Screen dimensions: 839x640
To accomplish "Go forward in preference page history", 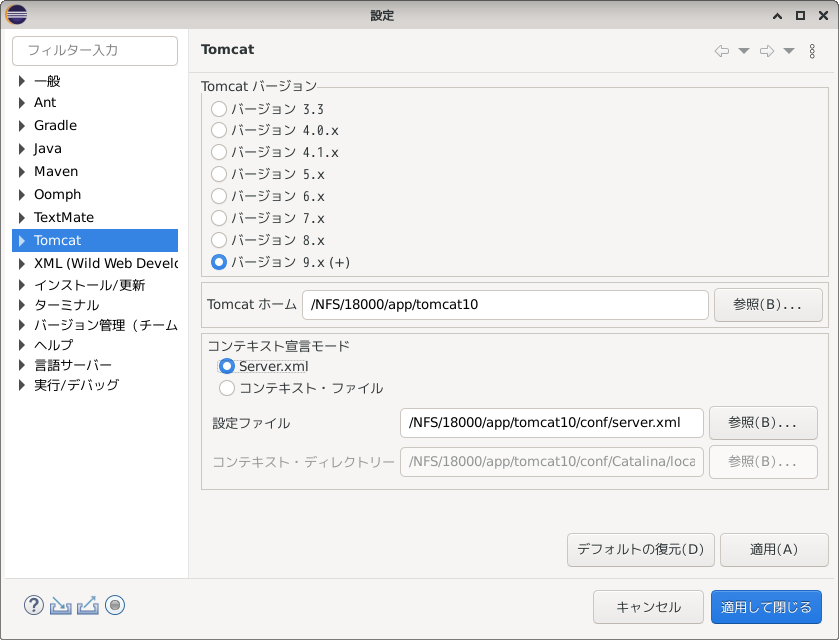I will (767, 51).
